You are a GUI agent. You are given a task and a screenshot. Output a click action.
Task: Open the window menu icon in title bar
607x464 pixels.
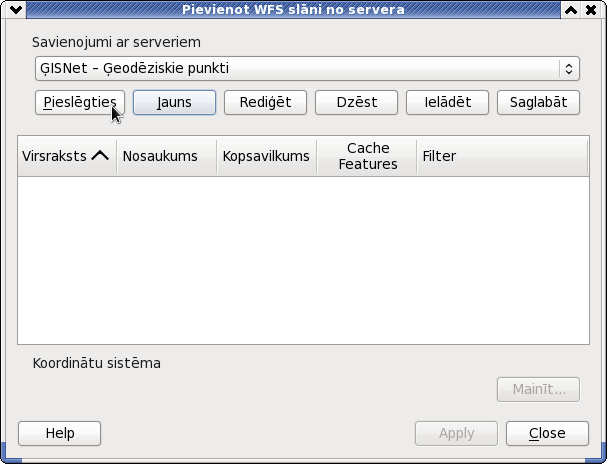(x=16, y=10)
